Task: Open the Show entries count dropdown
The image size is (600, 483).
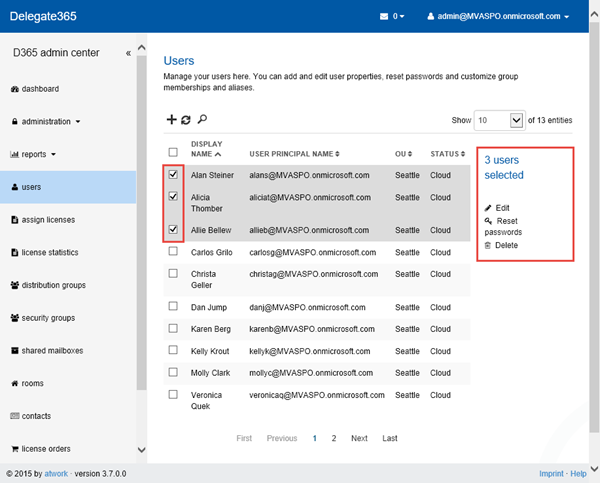Action: pos(516,120)
